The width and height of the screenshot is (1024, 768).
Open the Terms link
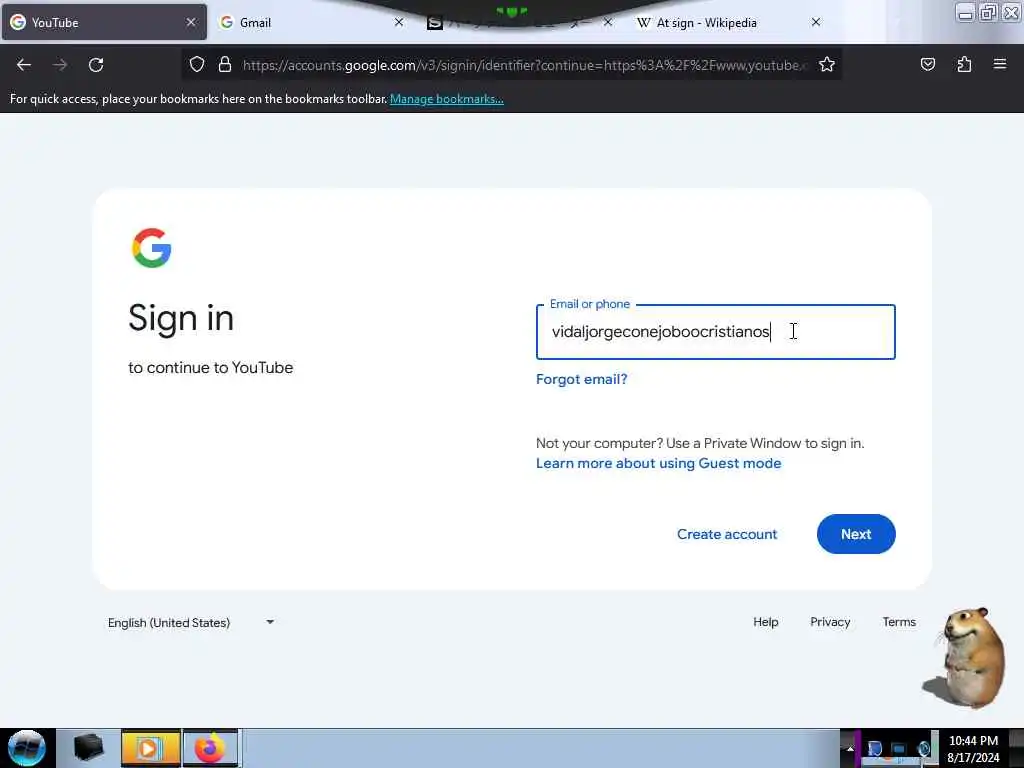(x=899, y=622)
